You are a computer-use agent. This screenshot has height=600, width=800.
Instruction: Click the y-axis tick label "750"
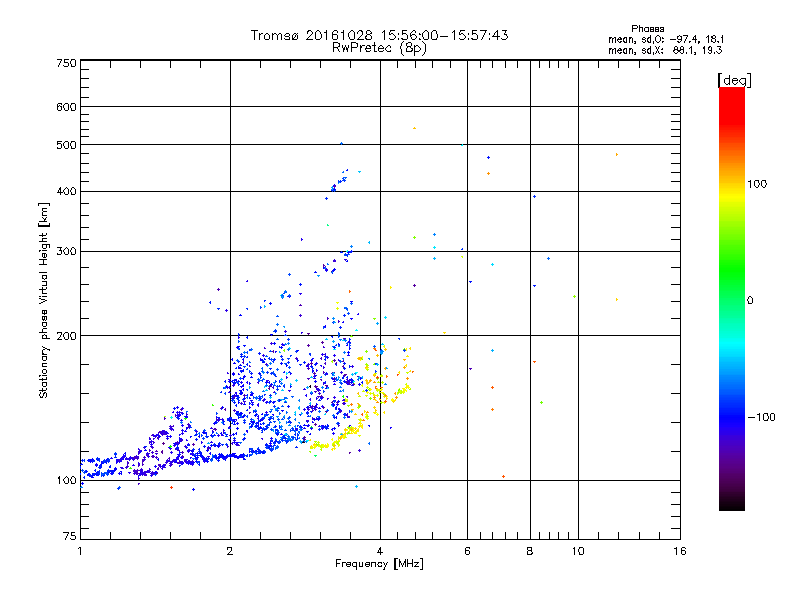click(x=66, y=63)
